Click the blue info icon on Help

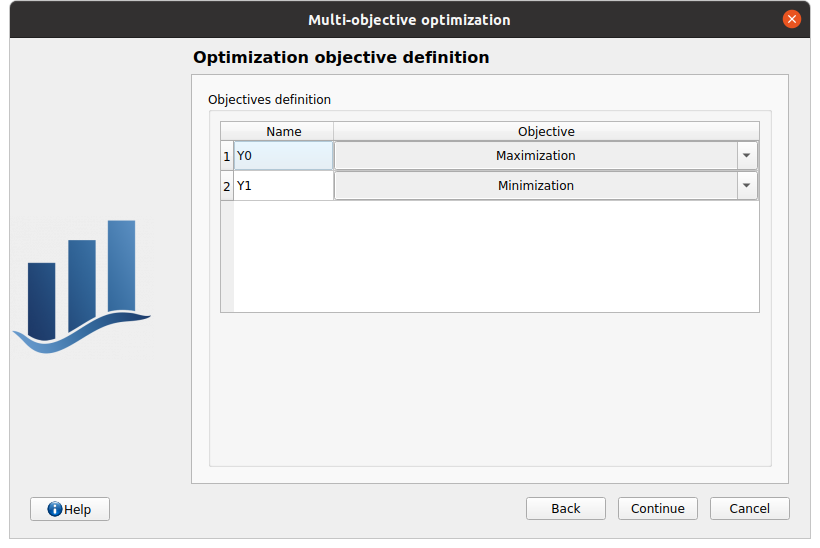55,509
